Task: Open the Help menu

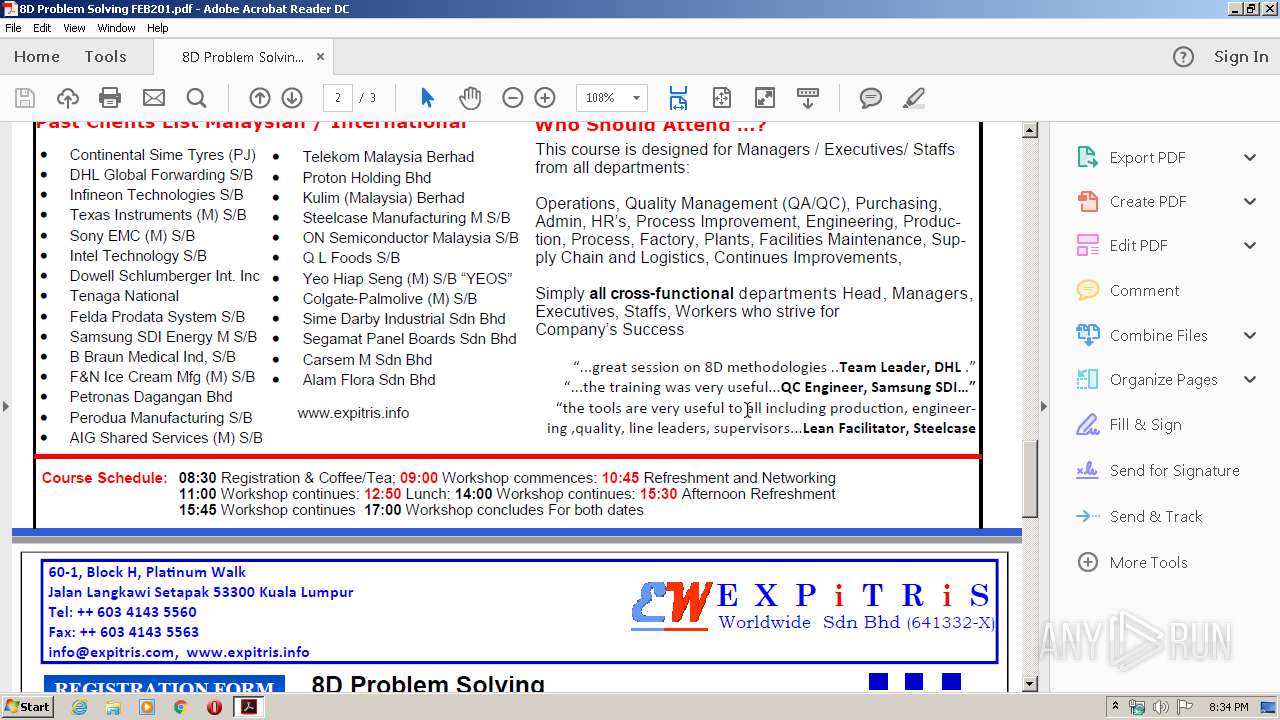Action: coord(158,28)
